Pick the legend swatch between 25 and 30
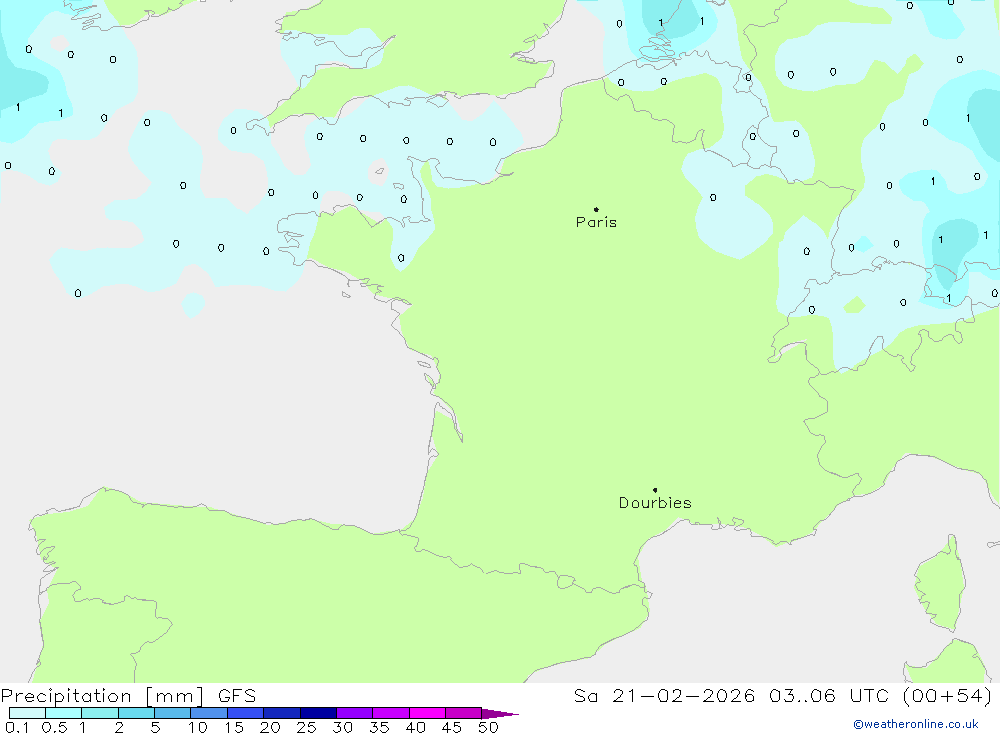 point(318,713)
